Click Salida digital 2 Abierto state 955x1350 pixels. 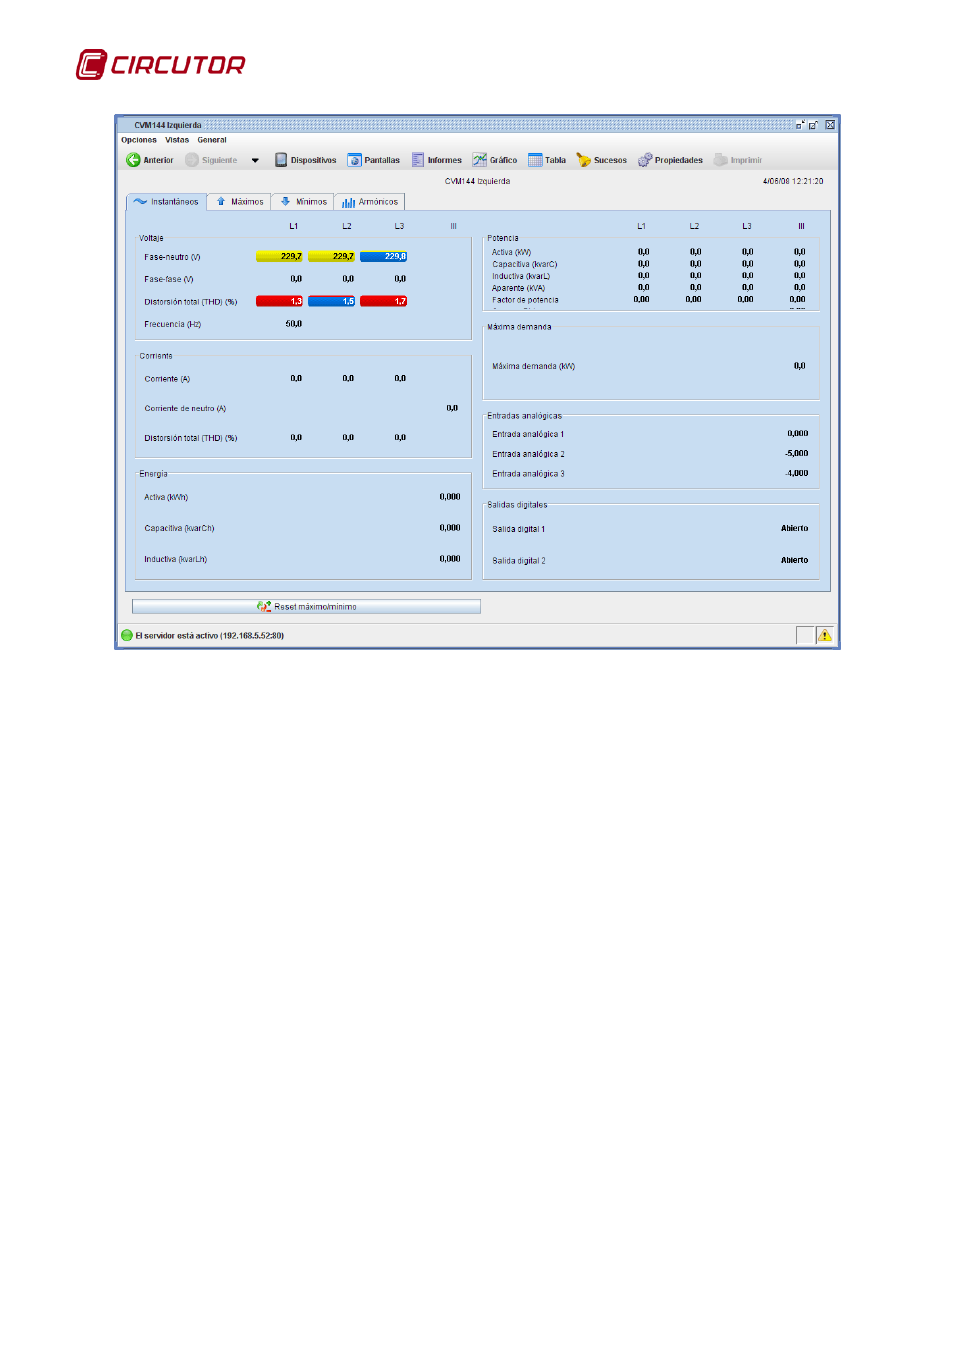point(795,561)
